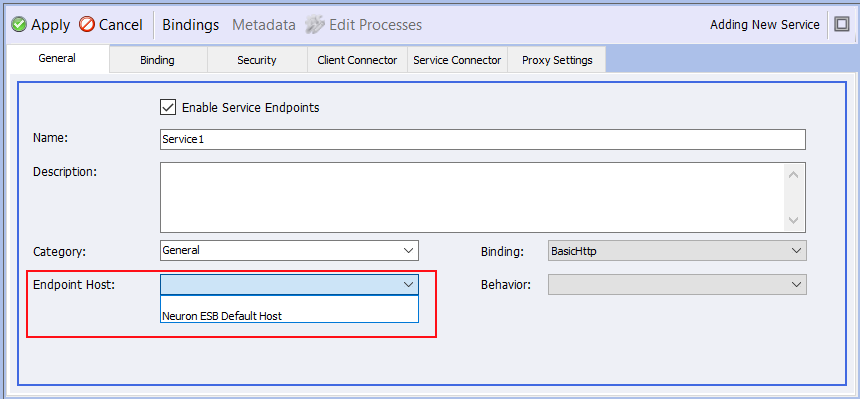
Task: Switch to the Security tab
Action: click(x=257, y=60)
